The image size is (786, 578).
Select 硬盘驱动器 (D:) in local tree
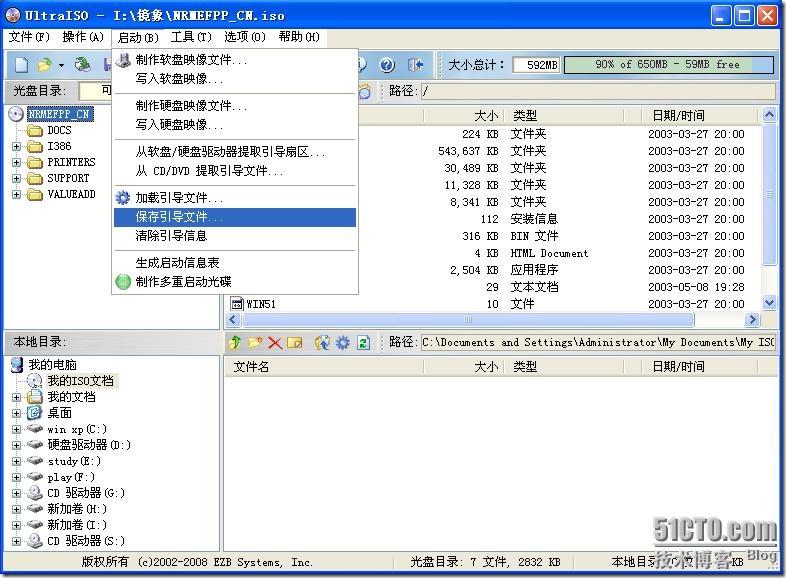[89, 445]
